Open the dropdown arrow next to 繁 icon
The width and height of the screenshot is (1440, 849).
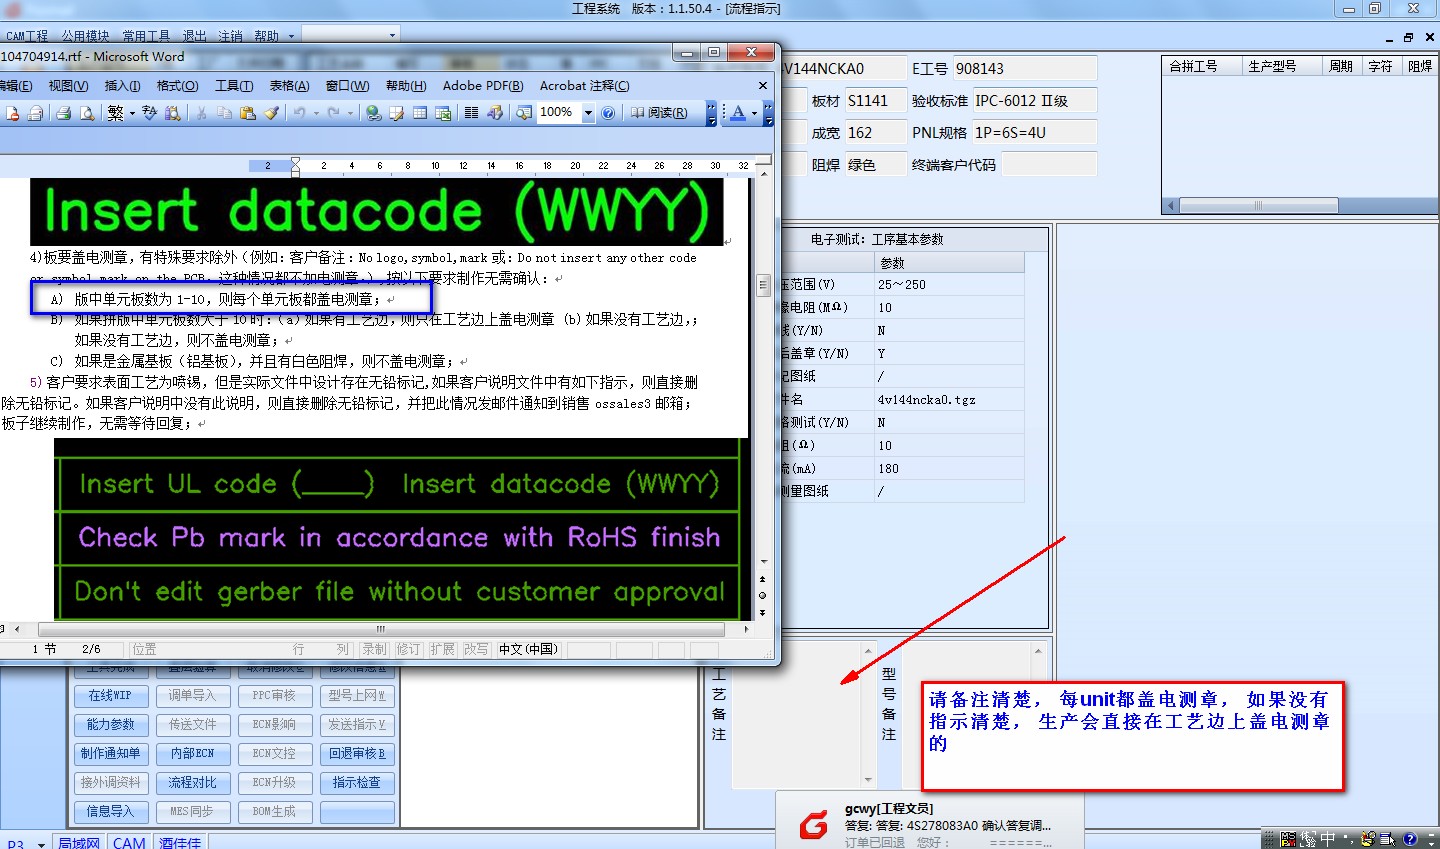click(132, 113)
